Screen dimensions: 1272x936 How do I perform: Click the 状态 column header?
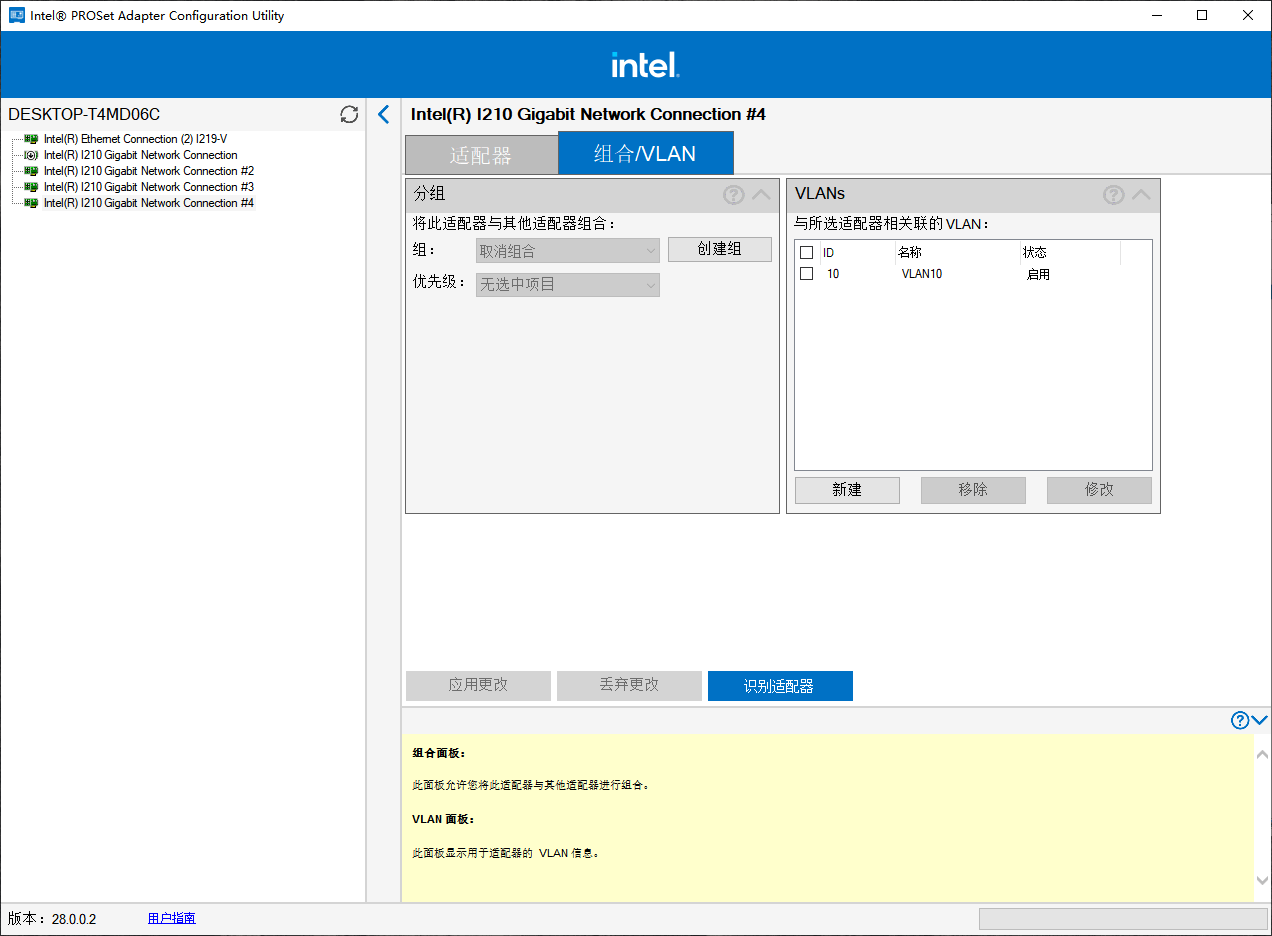point(1035,253)
